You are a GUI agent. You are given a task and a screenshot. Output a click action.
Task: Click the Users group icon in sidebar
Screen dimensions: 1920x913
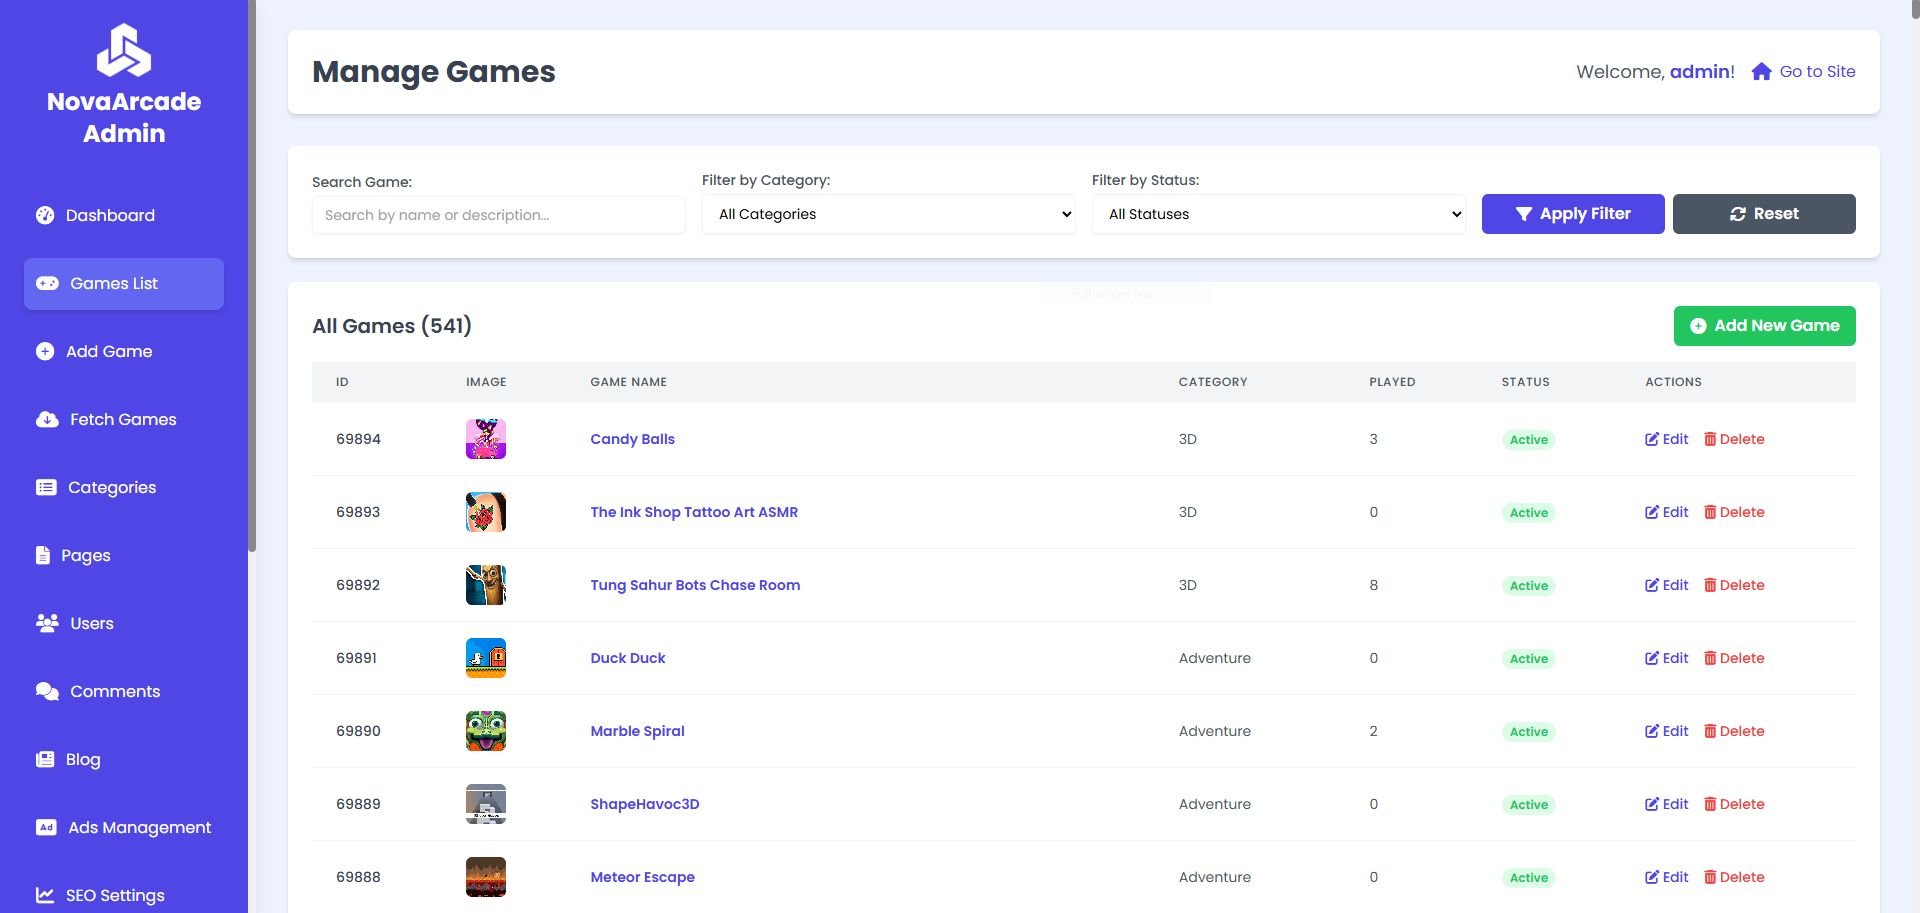pos(47,623)
